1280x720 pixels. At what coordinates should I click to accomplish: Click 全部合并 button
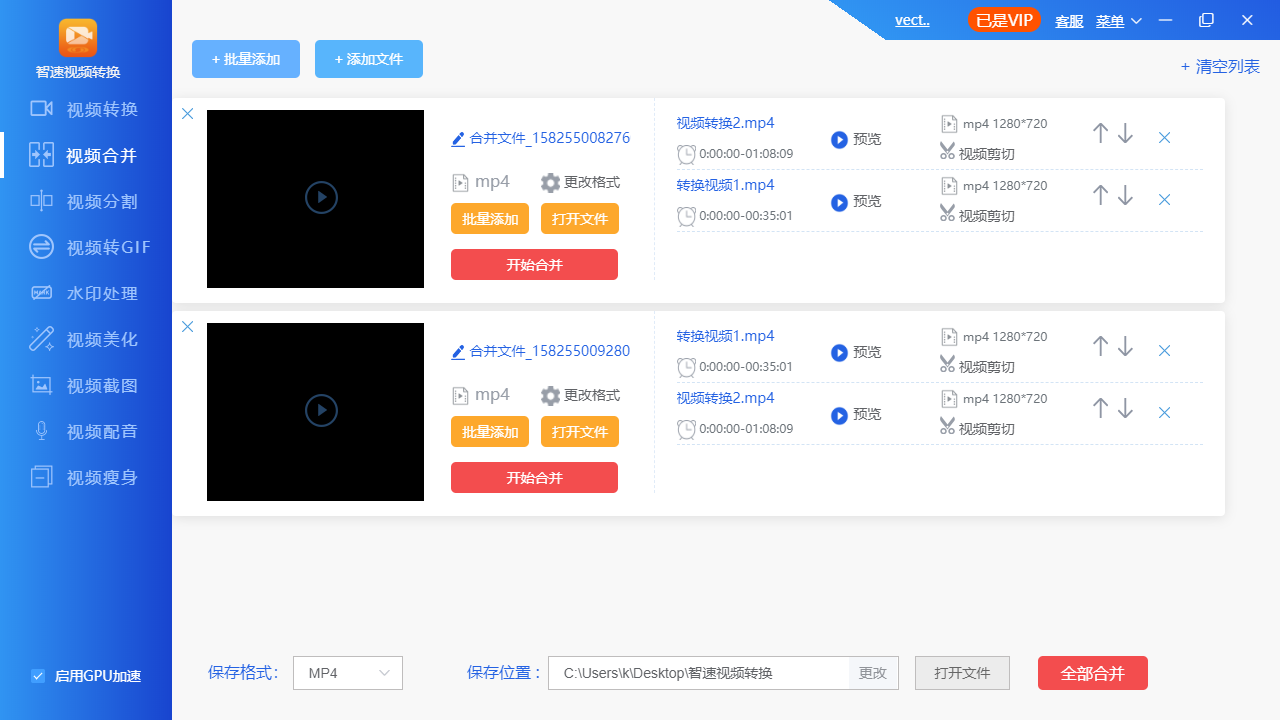1092,673
